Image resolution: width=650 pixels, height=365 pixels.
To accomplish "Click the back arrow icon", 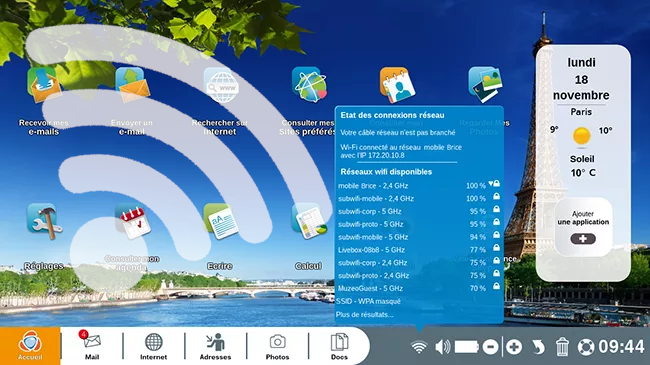I will 538,347.
